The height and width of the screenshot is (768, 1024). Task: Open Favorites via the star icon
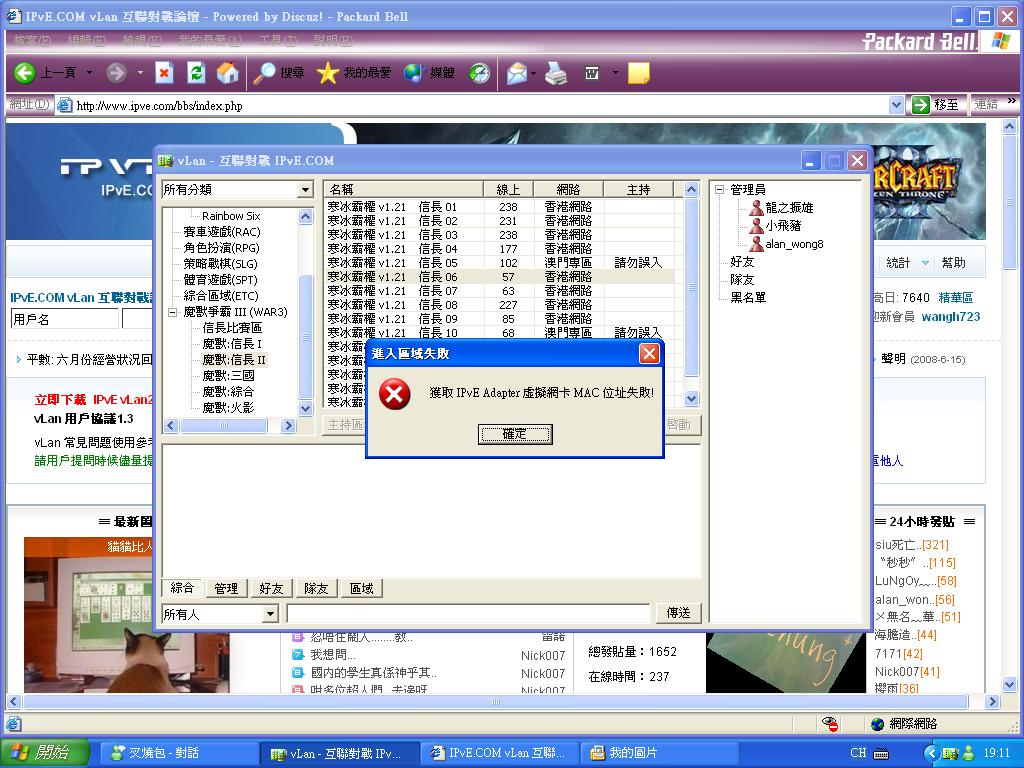click(328, 73)
